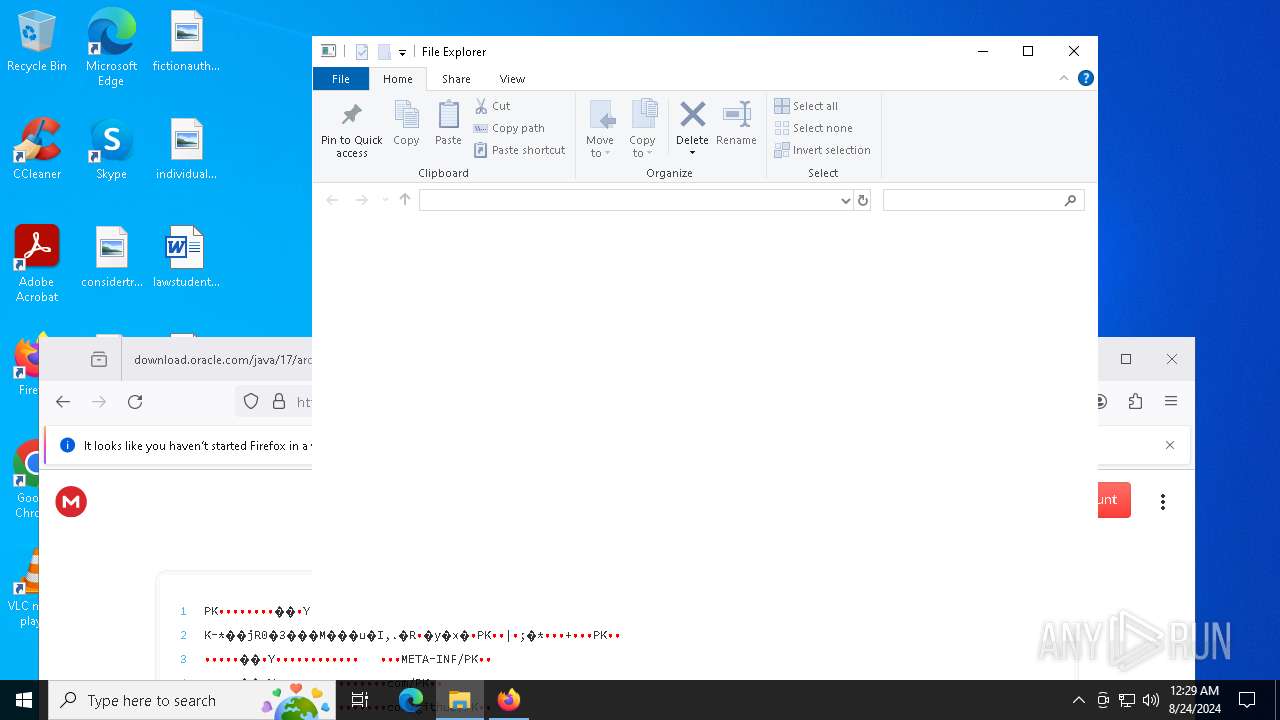Image resolution: width=1280 pixels, height=720 pixels.
Task: Click Explorer Forward navigation arrow
Action: [x=362, y=200]
